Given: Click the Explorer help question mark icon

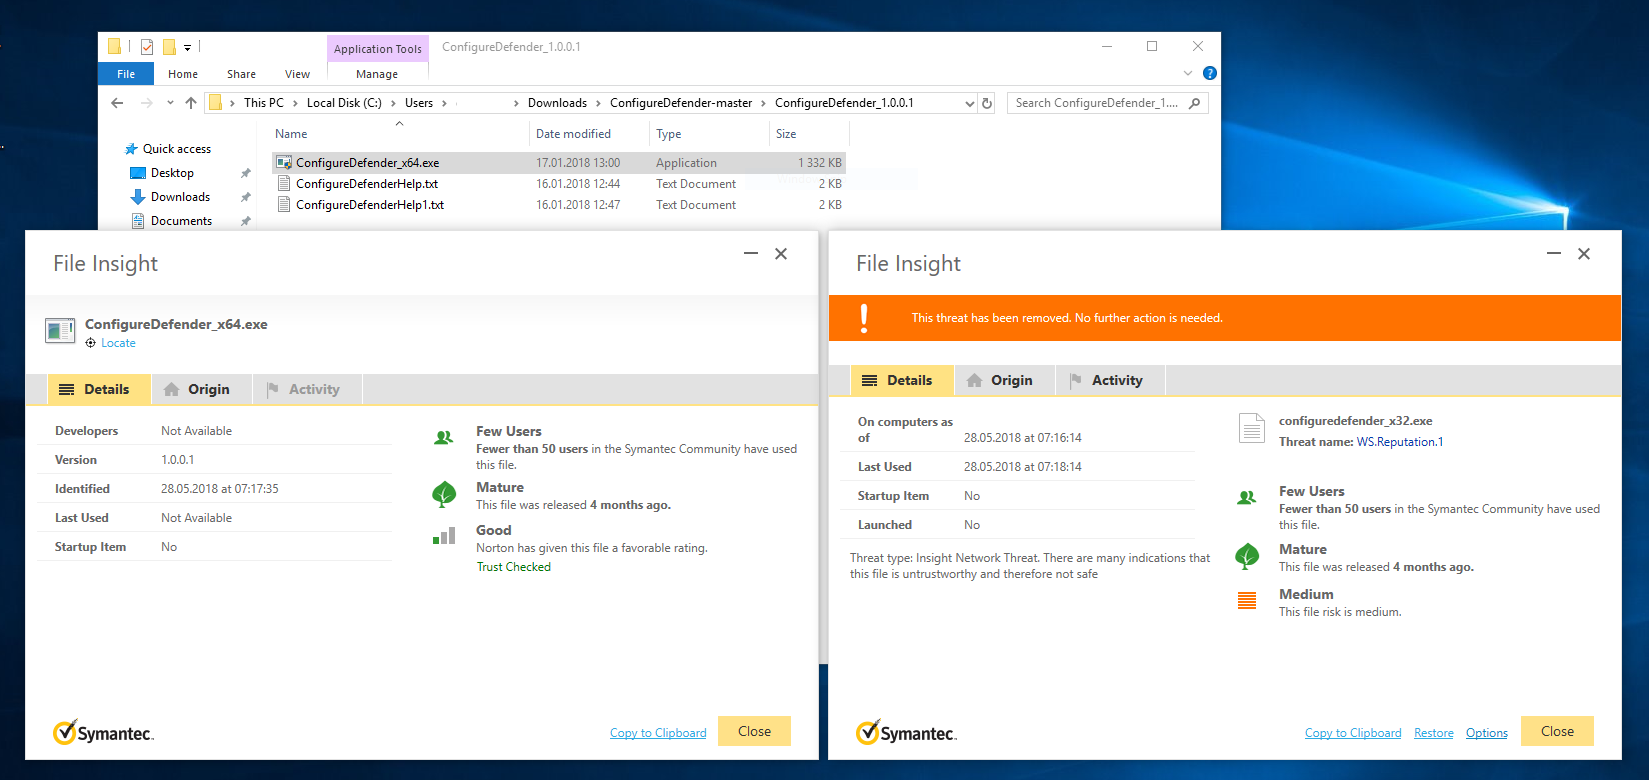Looking at the screenshot, I should click(x=1209, y=73).
